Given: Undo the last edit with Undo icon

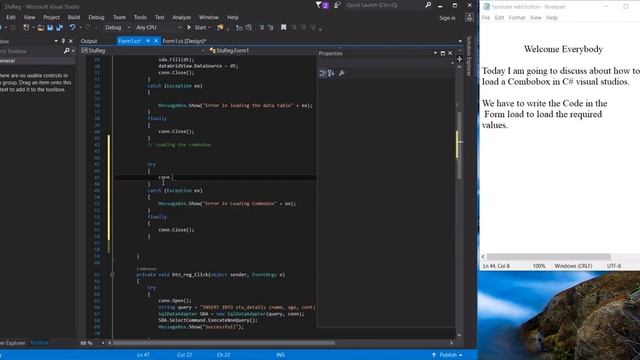Looking at the screenshot, I should (x=72, y=27).
